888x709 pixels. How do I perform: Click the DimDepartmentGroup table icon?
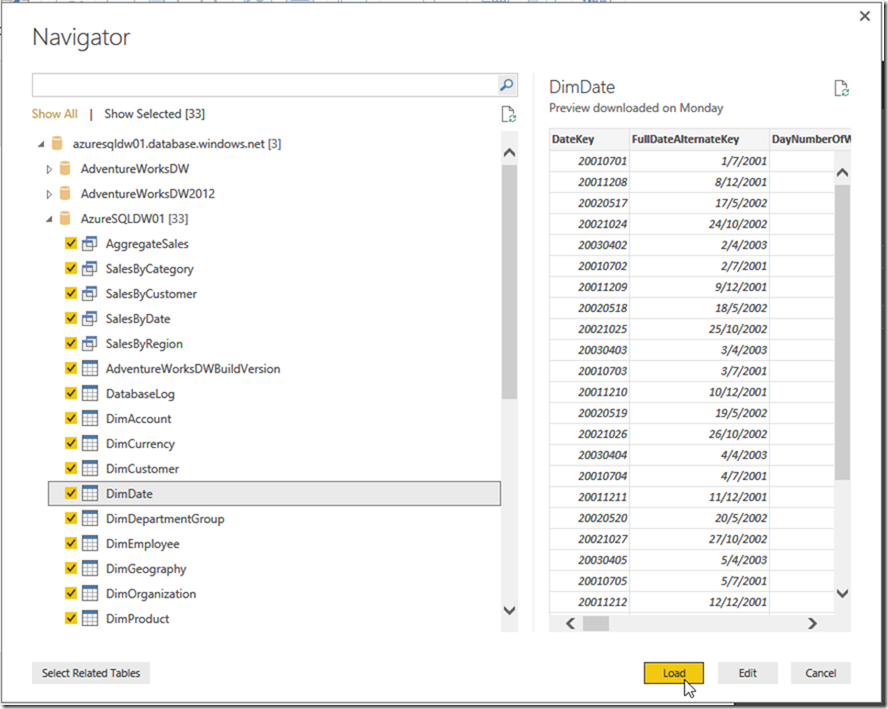[90, 518]
